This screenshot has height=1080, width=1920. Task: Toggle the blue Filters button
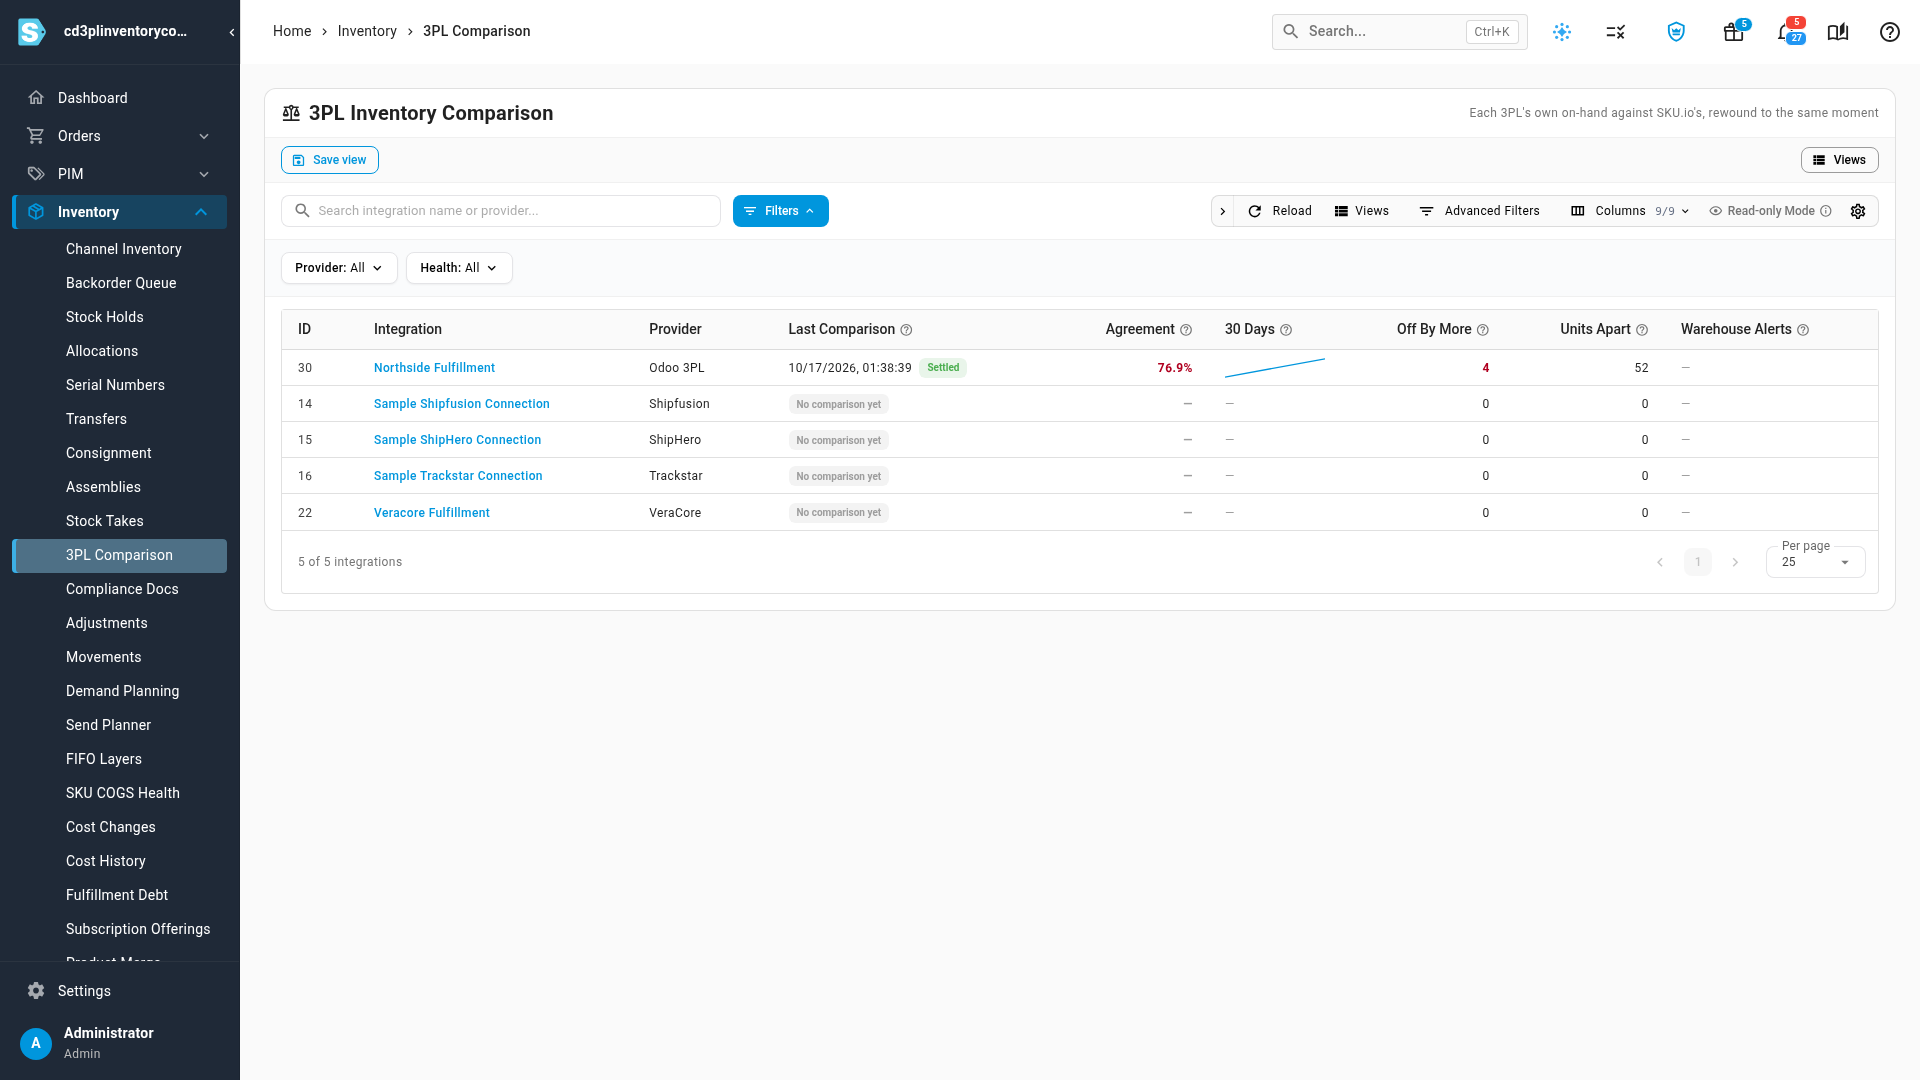click(x=781, y=211)
